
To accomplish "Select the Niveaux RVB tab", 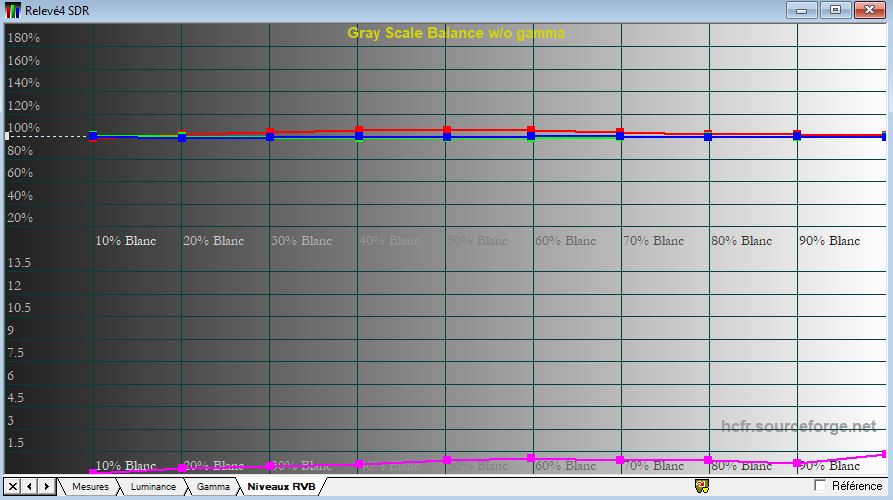I will point(281,487).
